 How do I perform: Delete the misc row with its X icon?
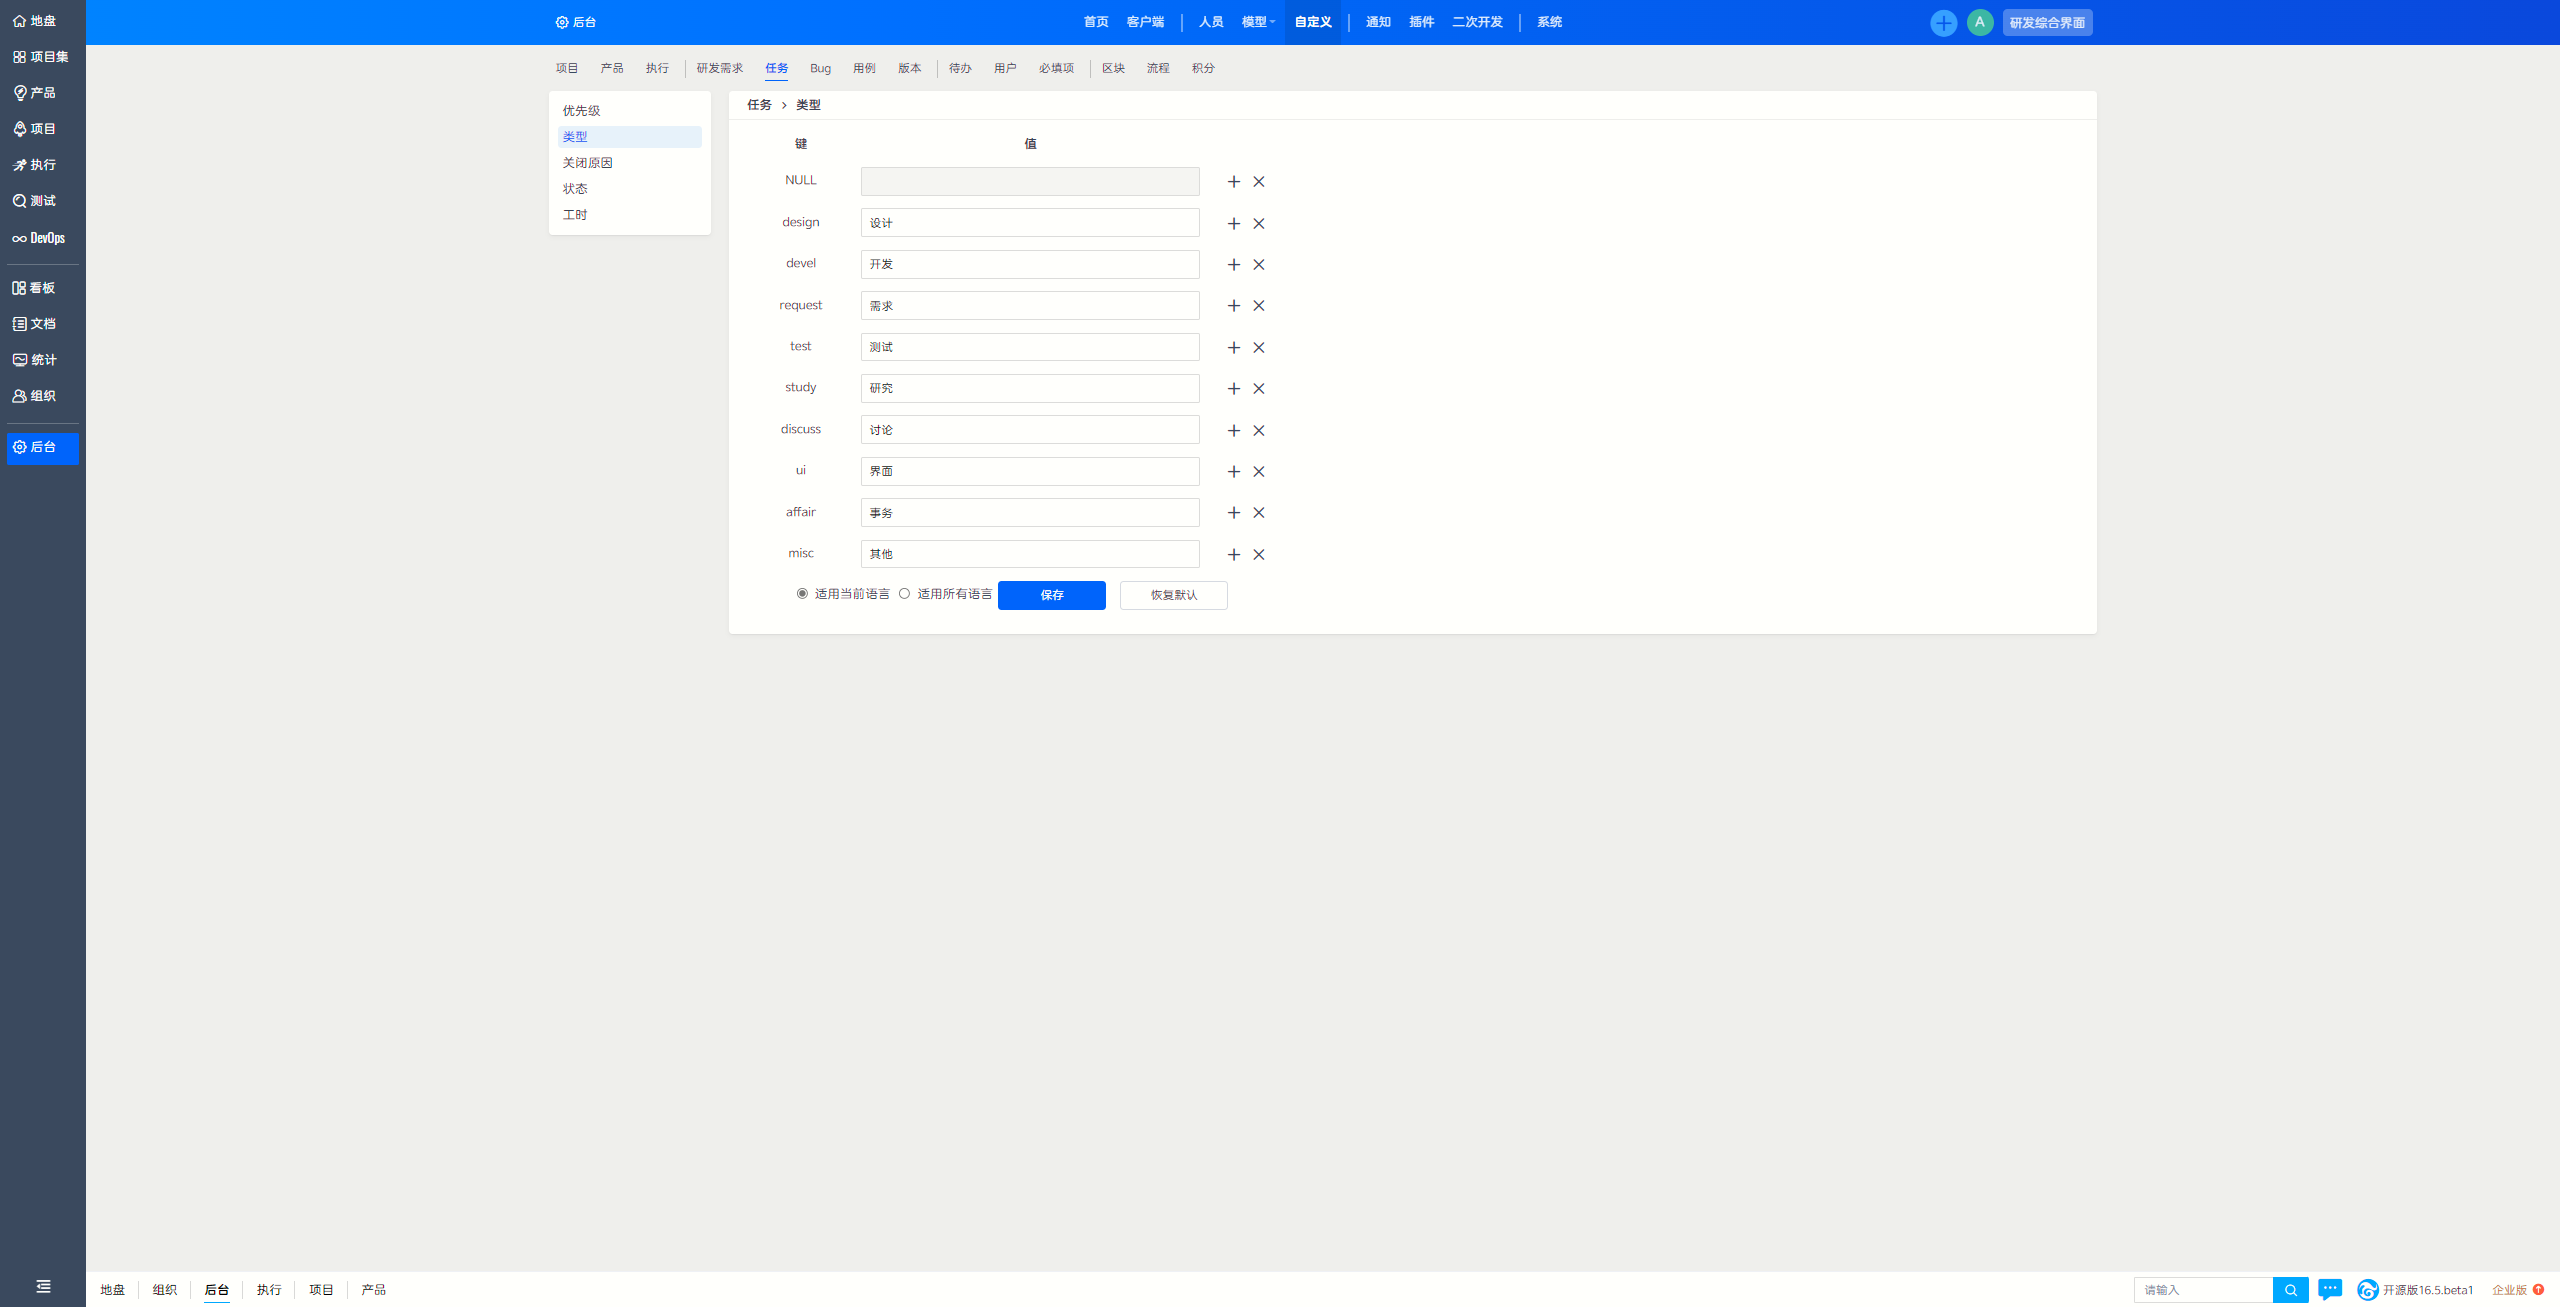pyautogui.click(x=1259, y=555)
